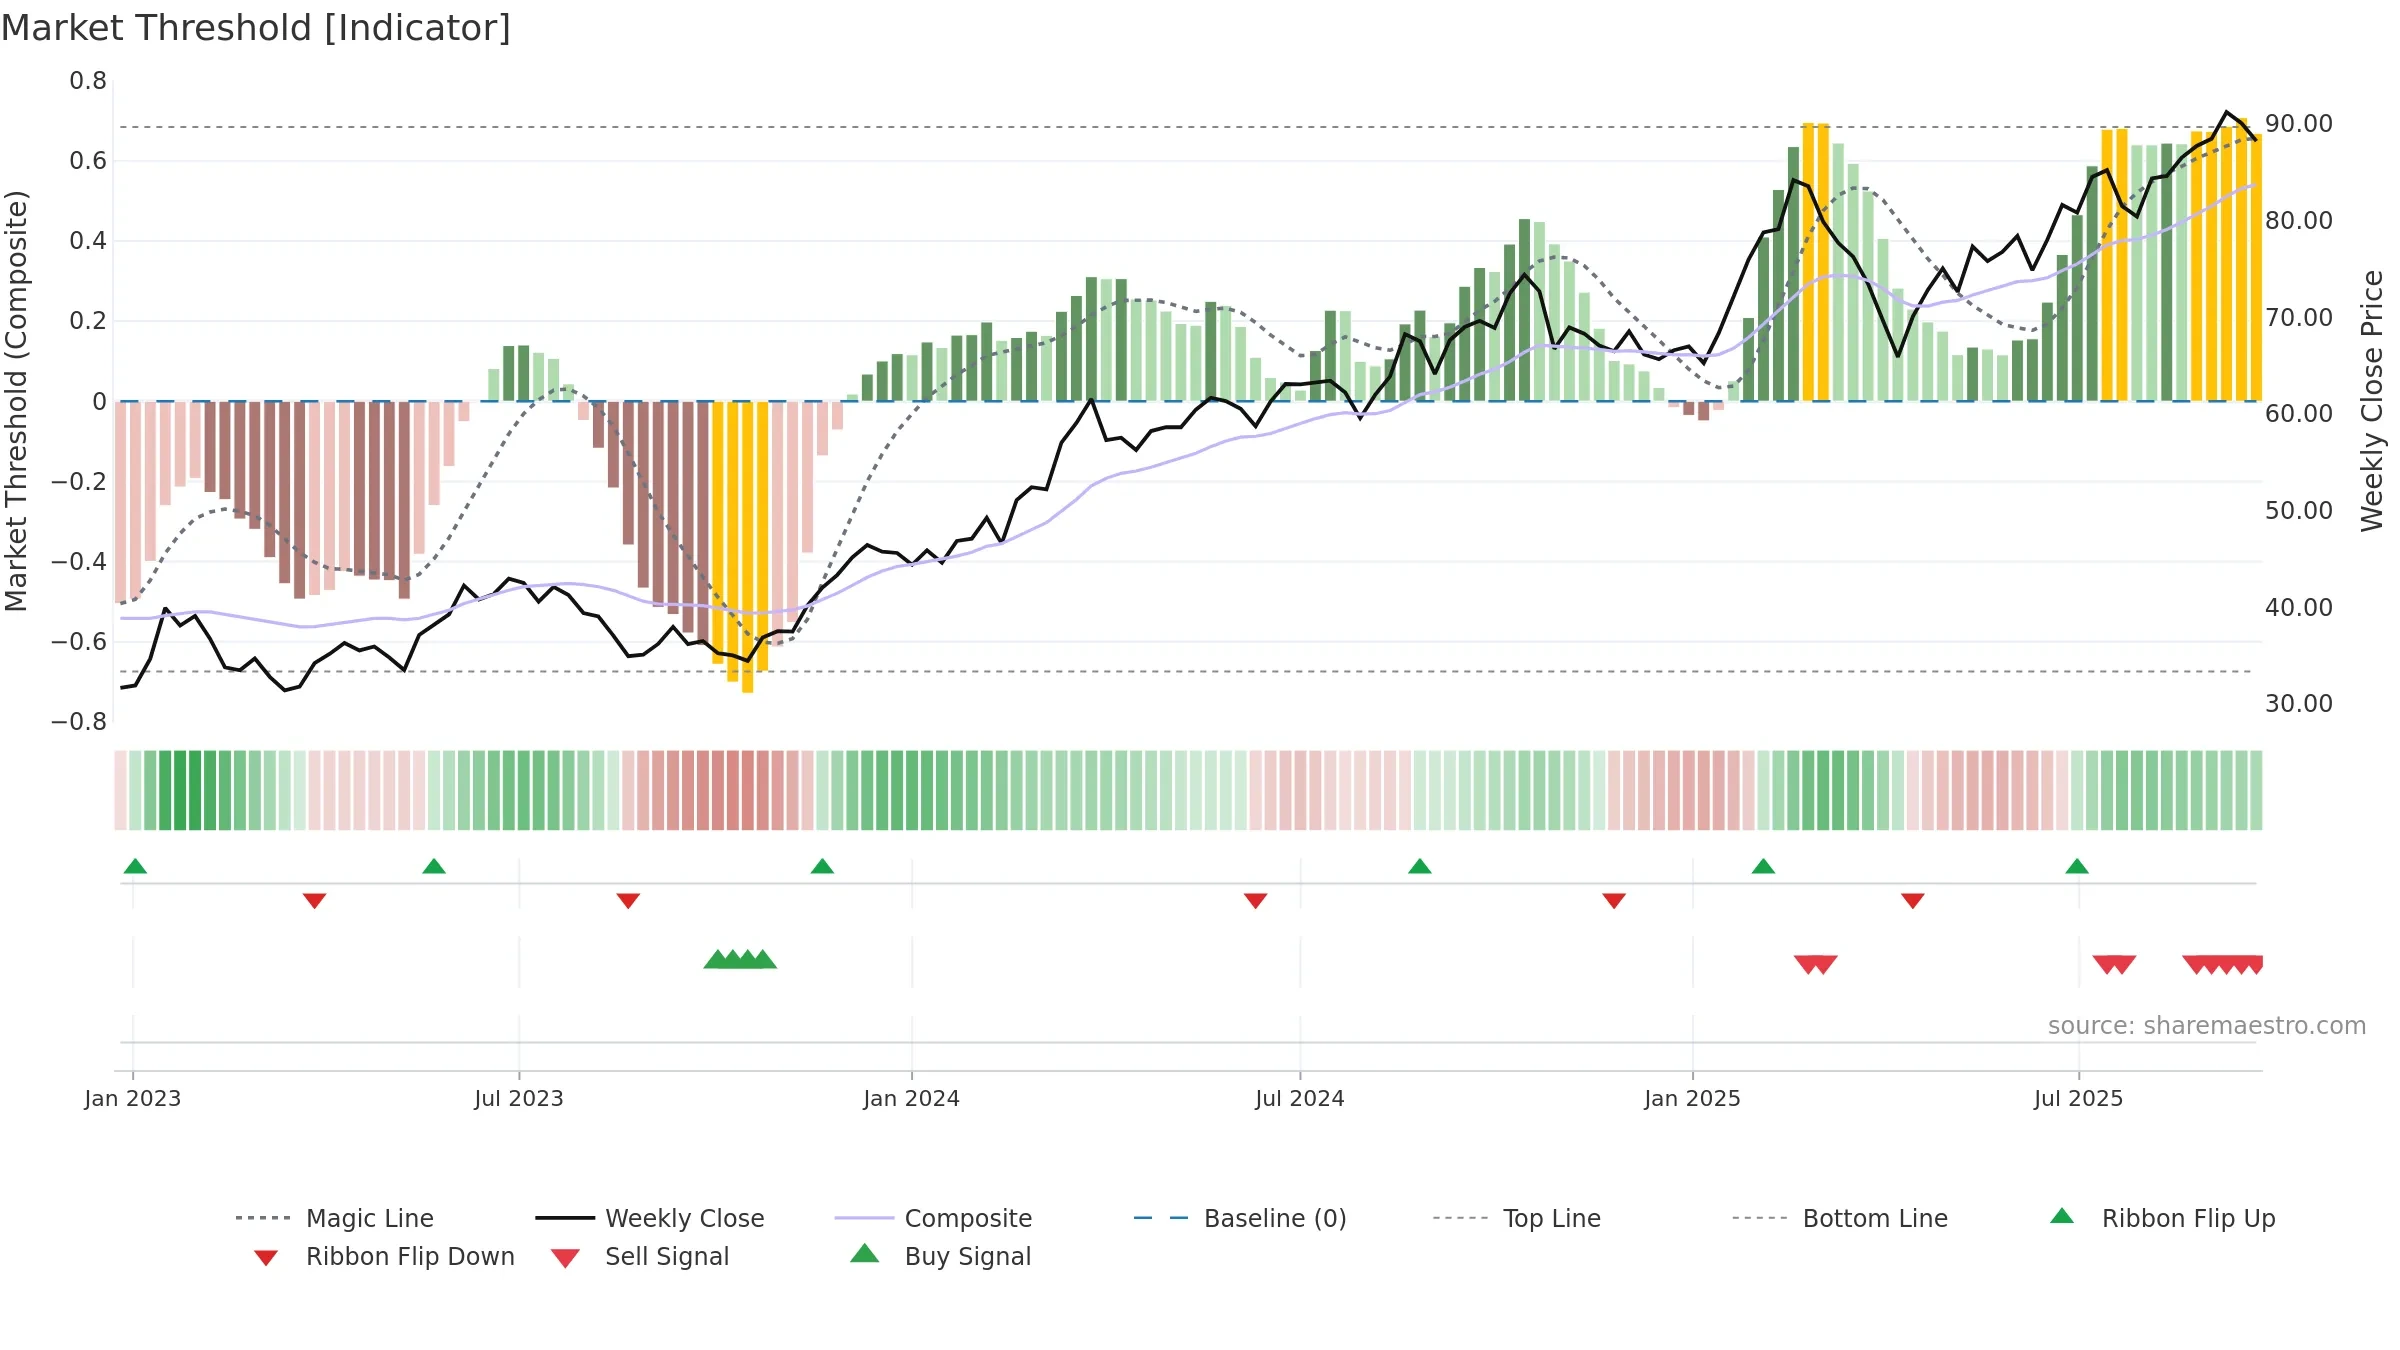Click the green triangle icon beside Ribbon Flip Up
This screenshot has height=1350, width=2400.
(2062, 1216)
